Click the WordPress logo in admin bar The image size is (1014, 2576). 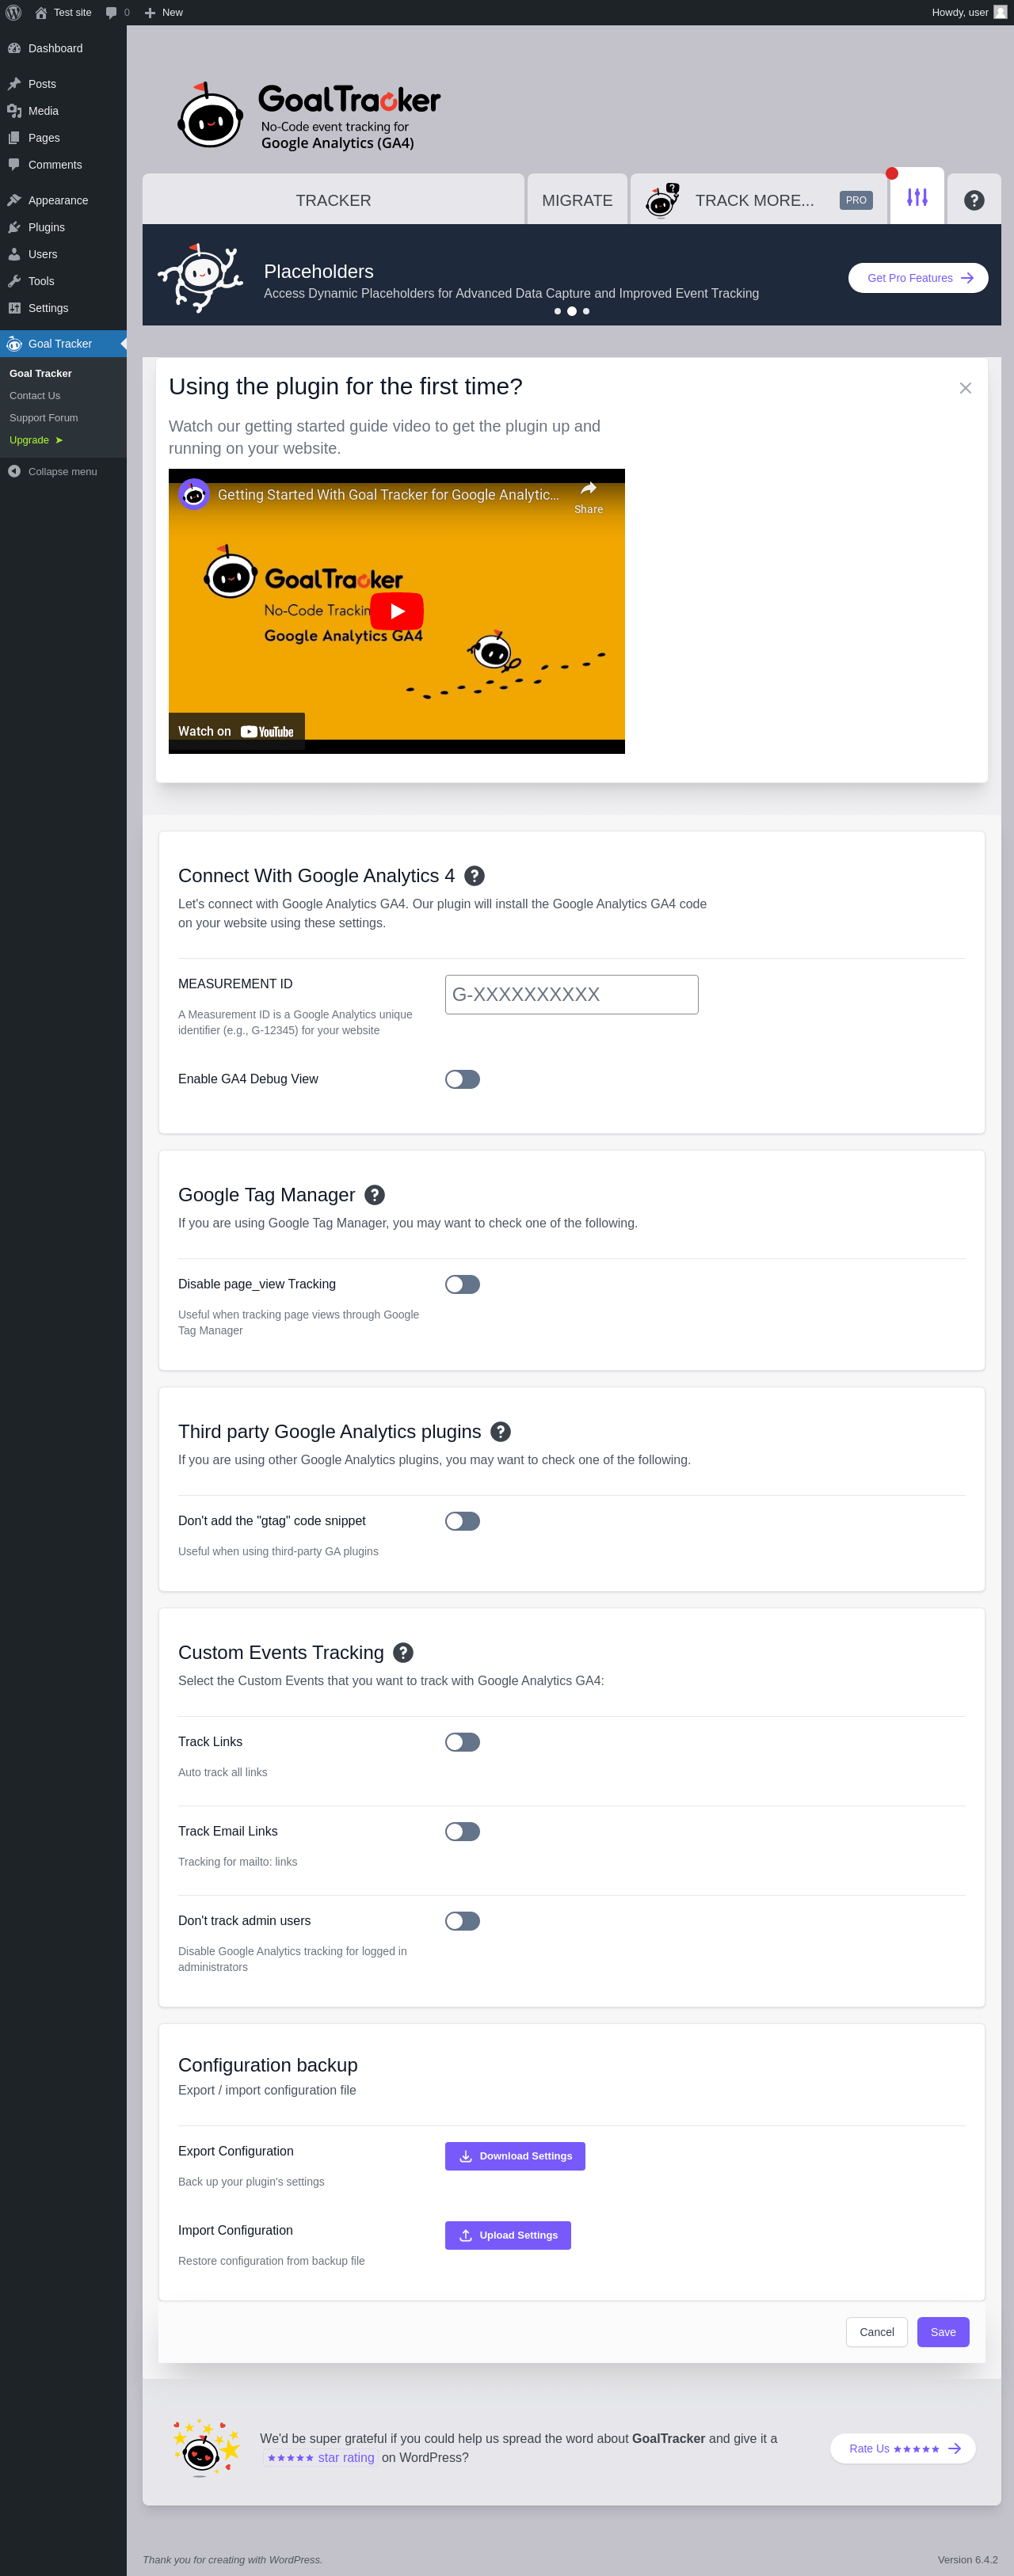(x=14, y=12)
